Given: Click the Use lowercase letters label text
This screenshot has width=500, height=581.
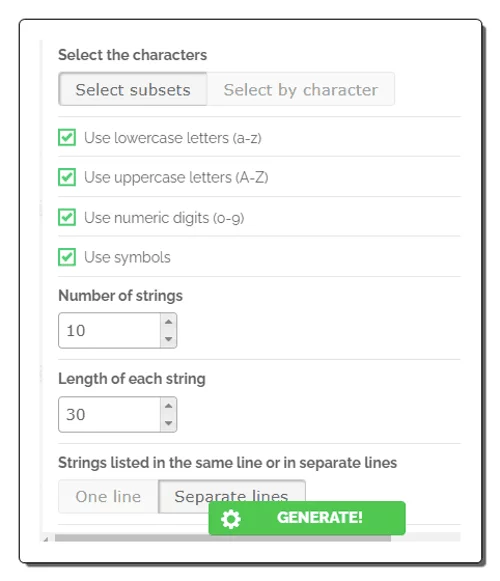Looking at the screenshot, I should [173, 138].
